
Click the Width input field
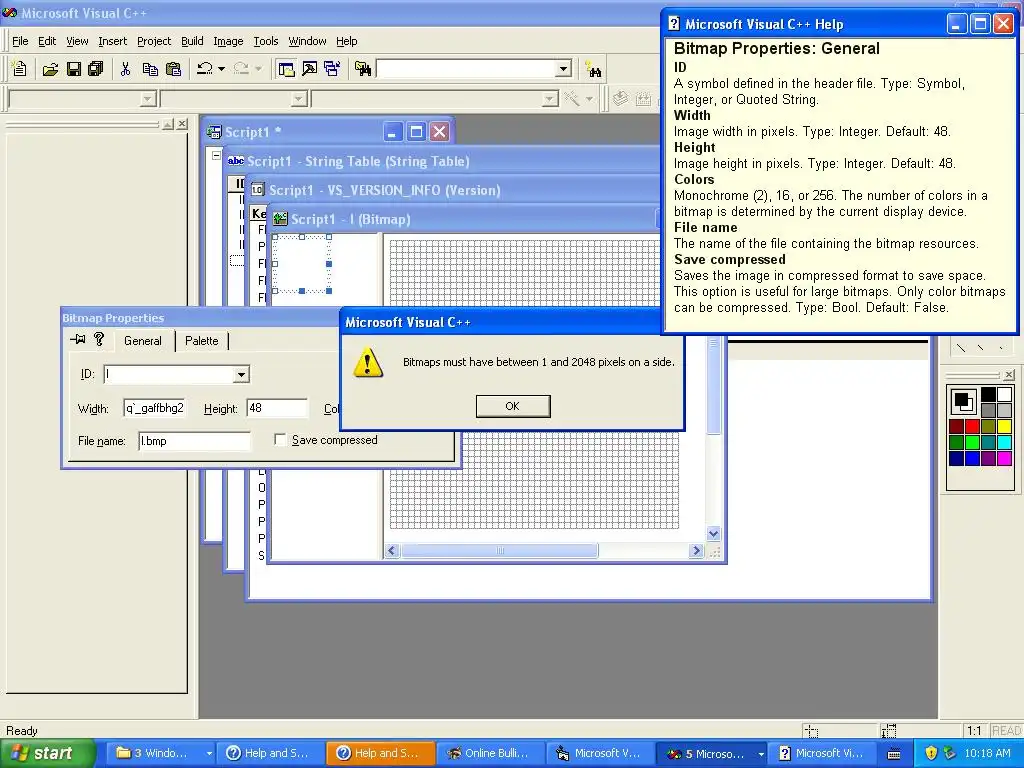click(154, 408)
